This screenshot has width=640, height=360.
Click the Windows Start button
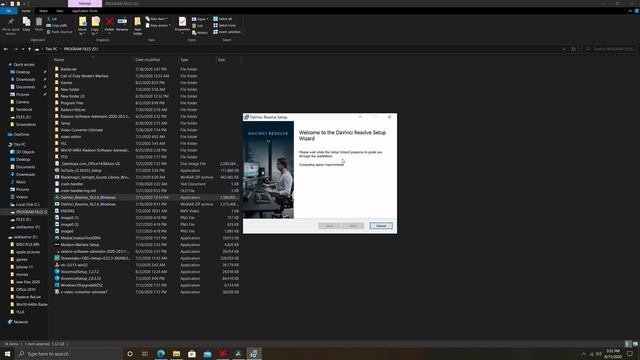point(7,354)
